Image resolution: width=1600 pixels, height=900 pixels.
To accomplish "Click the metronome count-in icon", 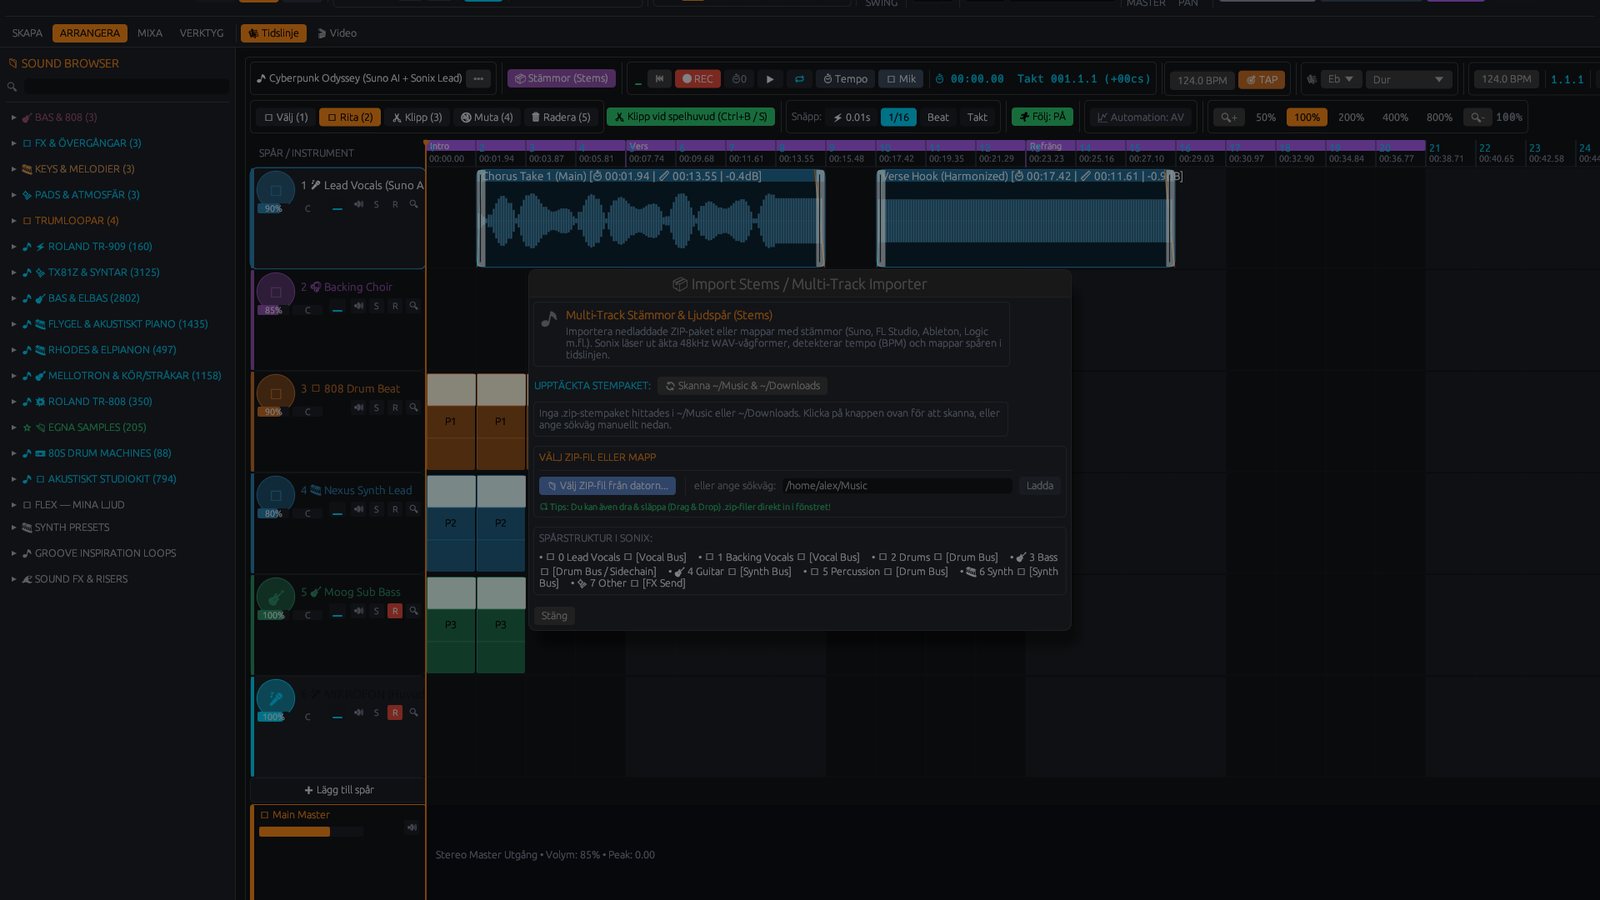I will click(739, 79).
